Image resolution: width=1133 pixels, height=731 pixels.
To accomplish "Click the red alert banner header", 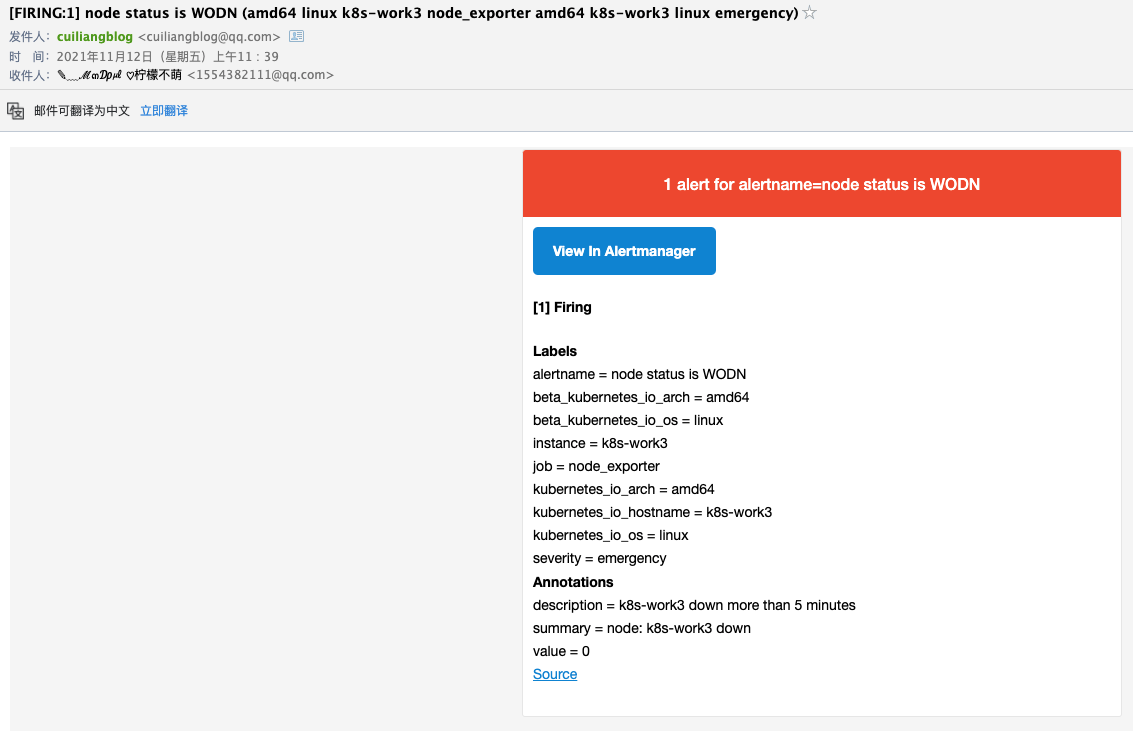I will pyautogui.click(x=822, y=183).
